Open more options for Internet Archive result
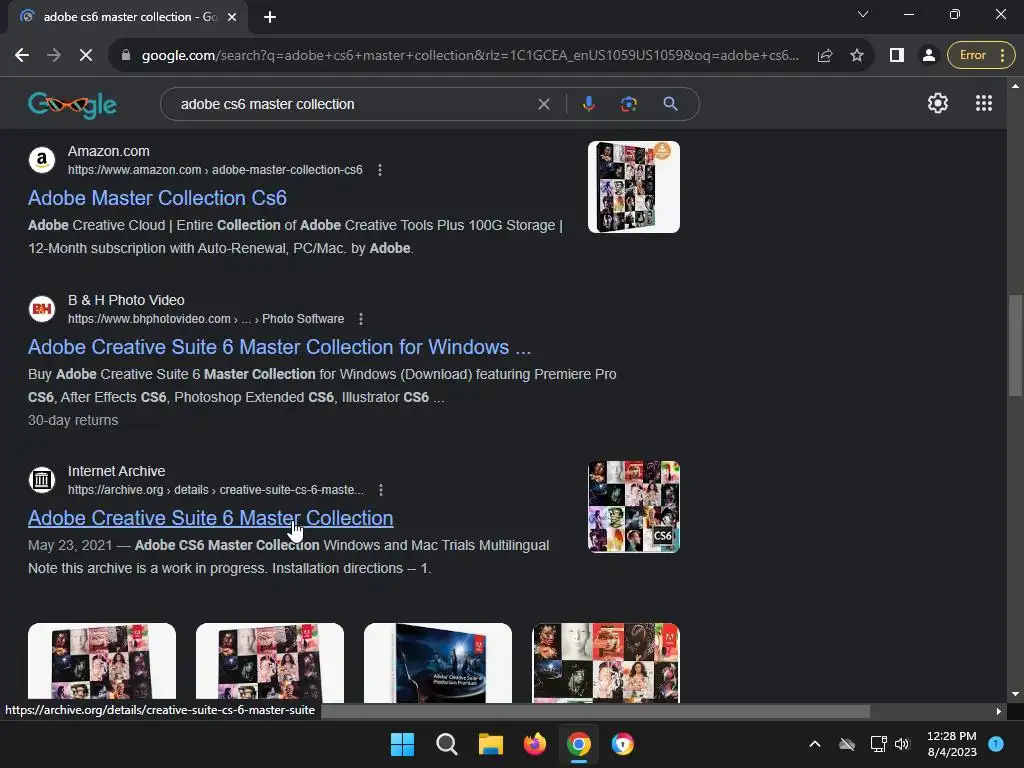The width and height of the screenshot is (1024, 768). [x=381, y=490]
